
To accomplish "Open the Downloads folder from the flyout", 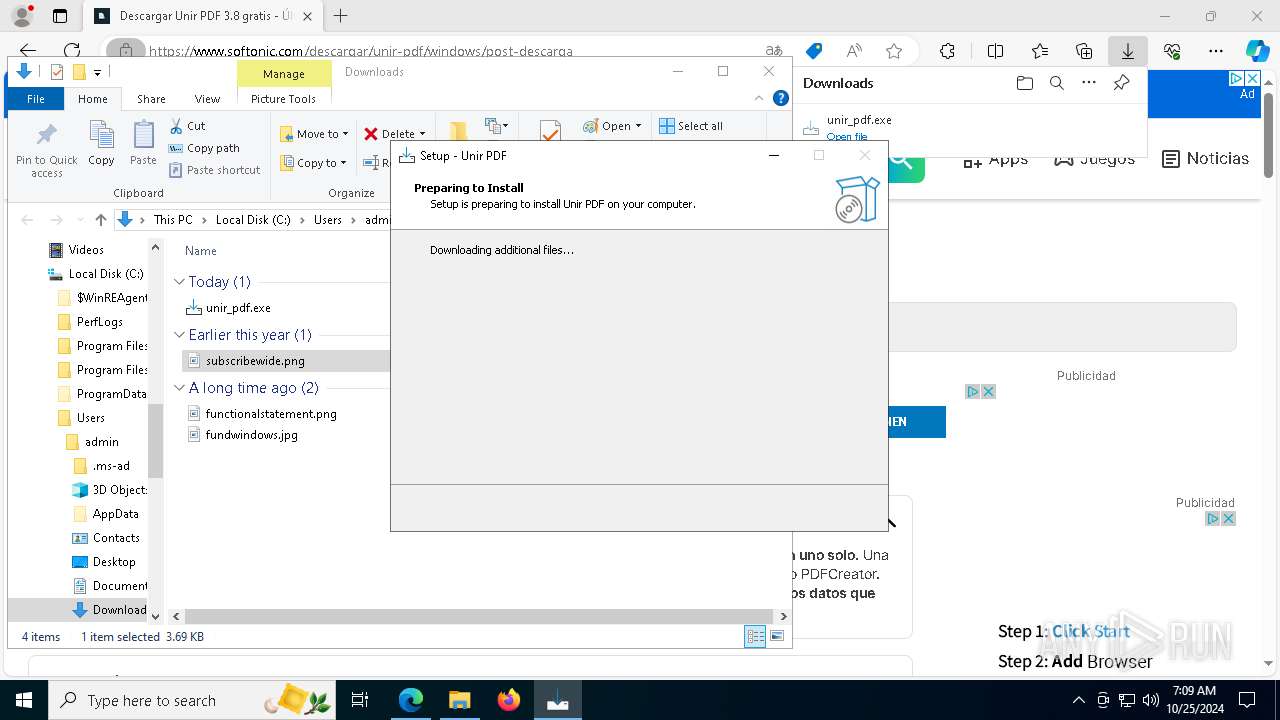I will [x=1024, y=83].
